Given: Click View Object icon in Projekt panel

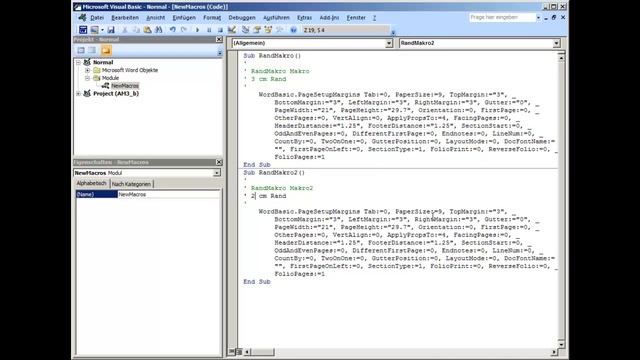Looking at the screenshot, I should (93, 50).
